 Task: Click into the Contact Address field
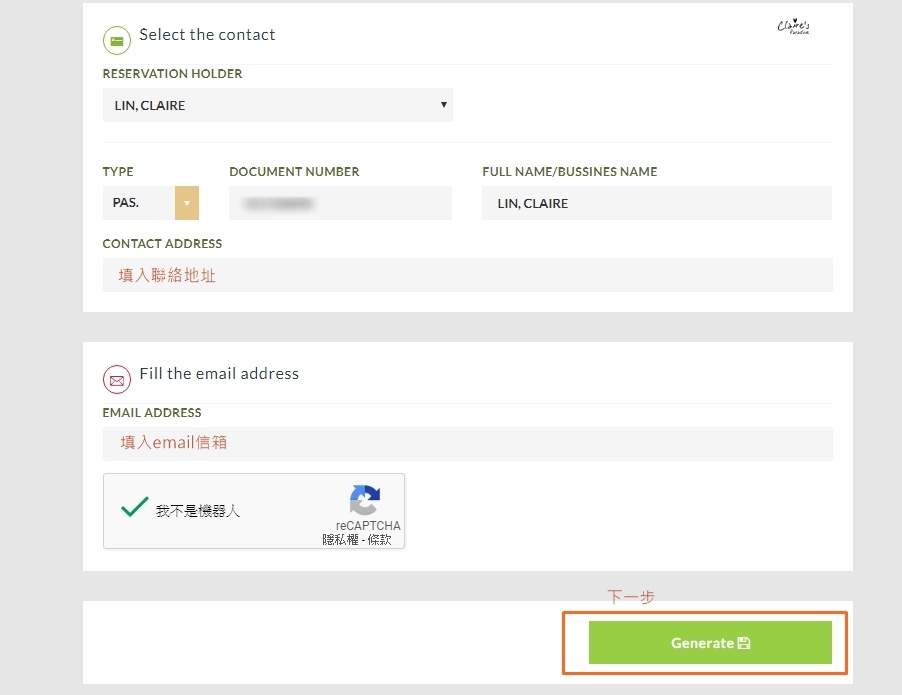(x=467, y=275)
